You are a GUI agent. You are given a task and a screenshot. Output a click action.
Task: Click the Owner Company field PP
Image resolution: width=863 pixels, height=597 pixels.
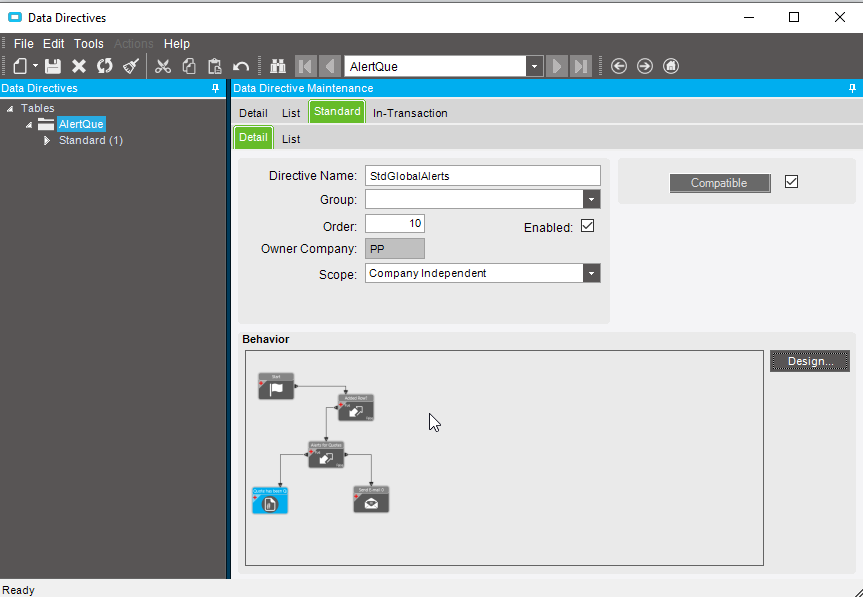point(395,249)
